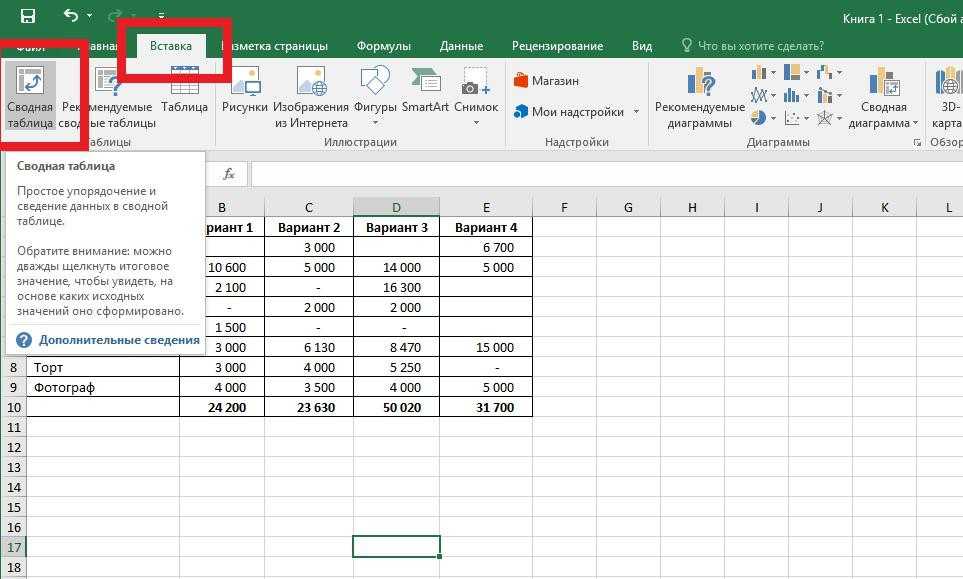This screenshot has height=579, width=963.
Task: Launch the Диаграммы dialog box launcher
Action: [917, 142]
